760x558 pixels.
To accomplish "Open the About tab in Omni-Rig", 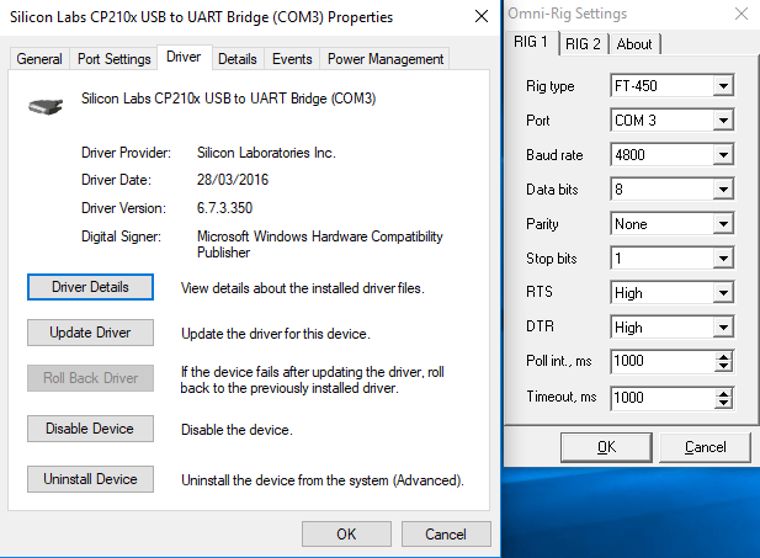I will [x=634, y=44].
